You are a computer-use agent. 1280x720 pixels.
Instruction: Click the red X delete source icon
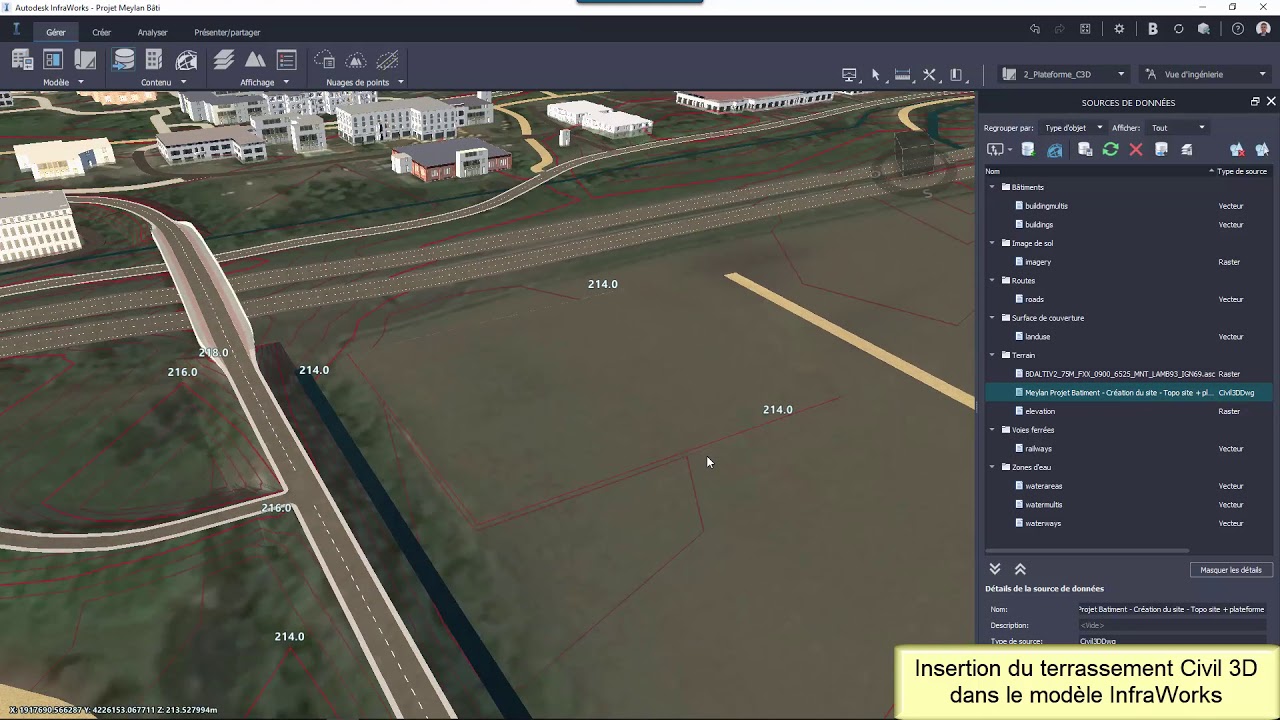click(x=1136, y=149)
